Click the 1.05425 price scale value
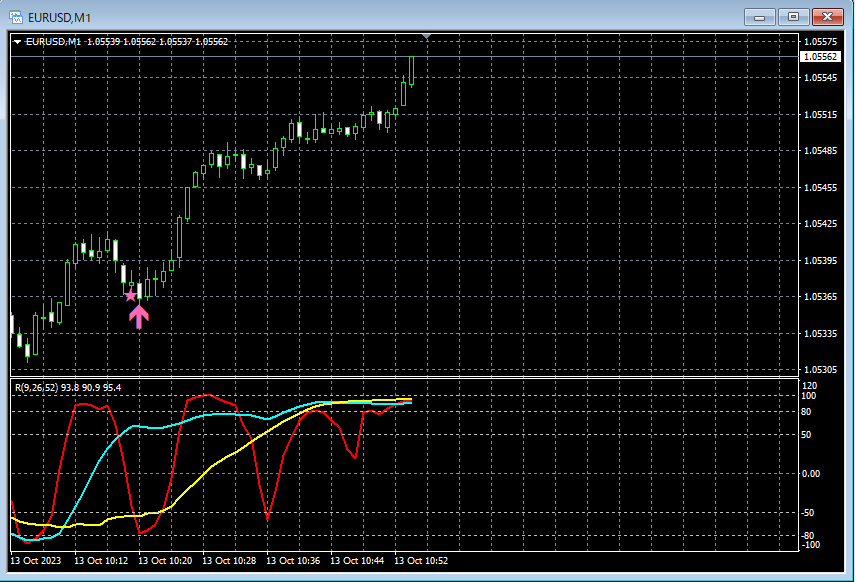Screen dimensions: 856x582 click(821, 224)
